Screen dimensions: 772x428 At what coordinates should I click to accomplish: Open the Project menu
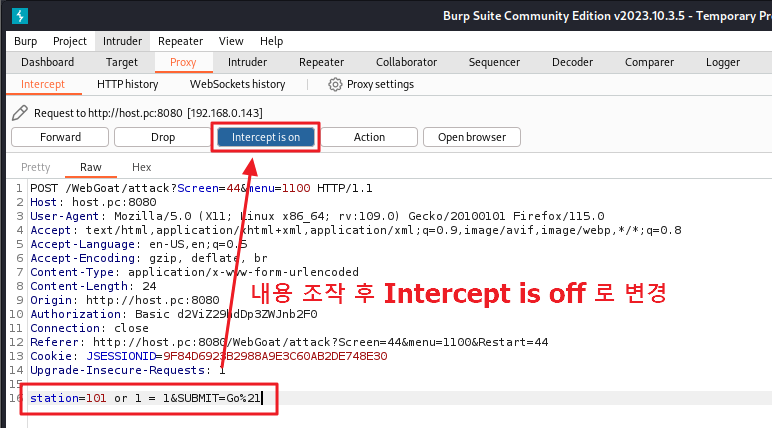69,41
